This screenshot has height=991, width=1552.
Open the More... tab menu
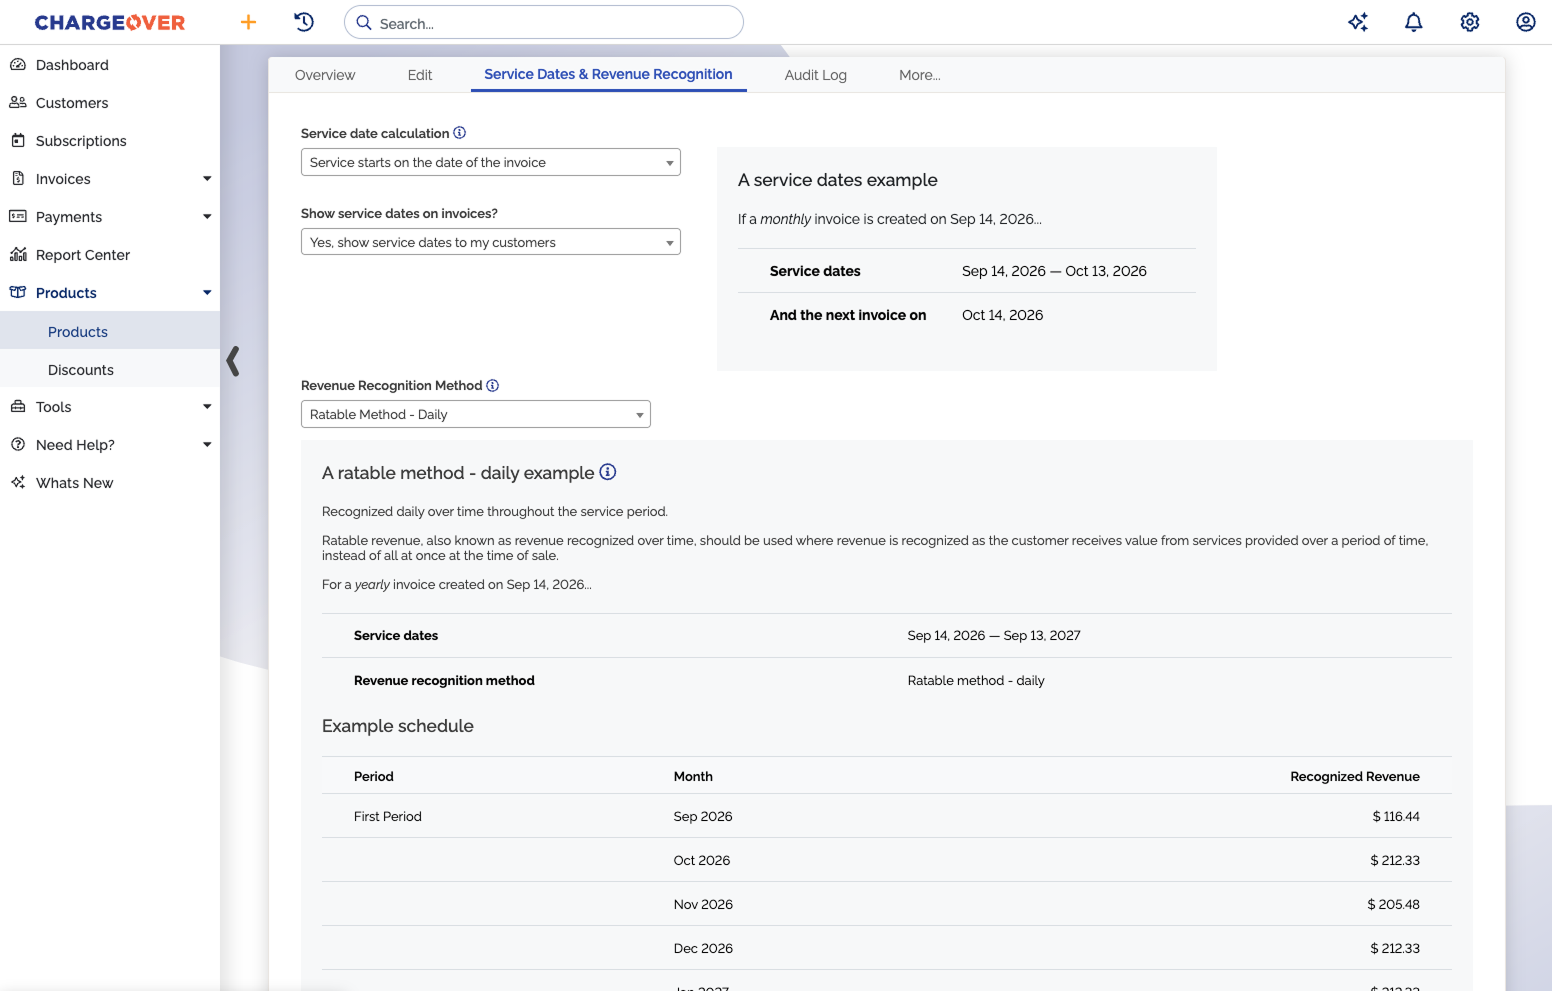(x=920, y=75)
